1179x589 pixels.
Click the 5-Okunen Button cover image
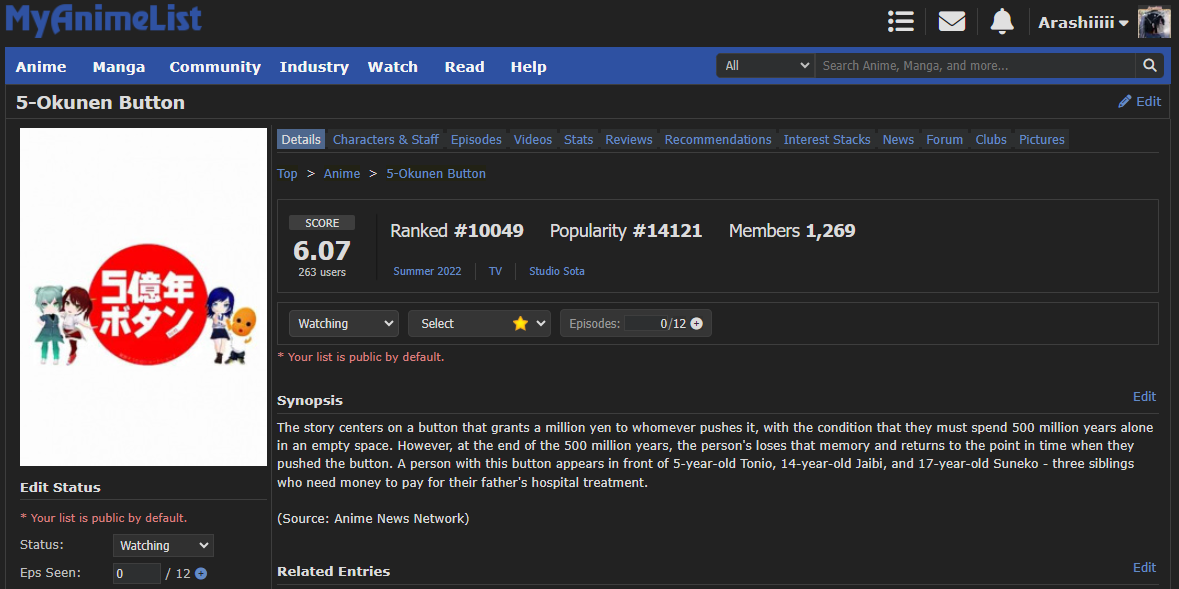[x=144, y=297]
